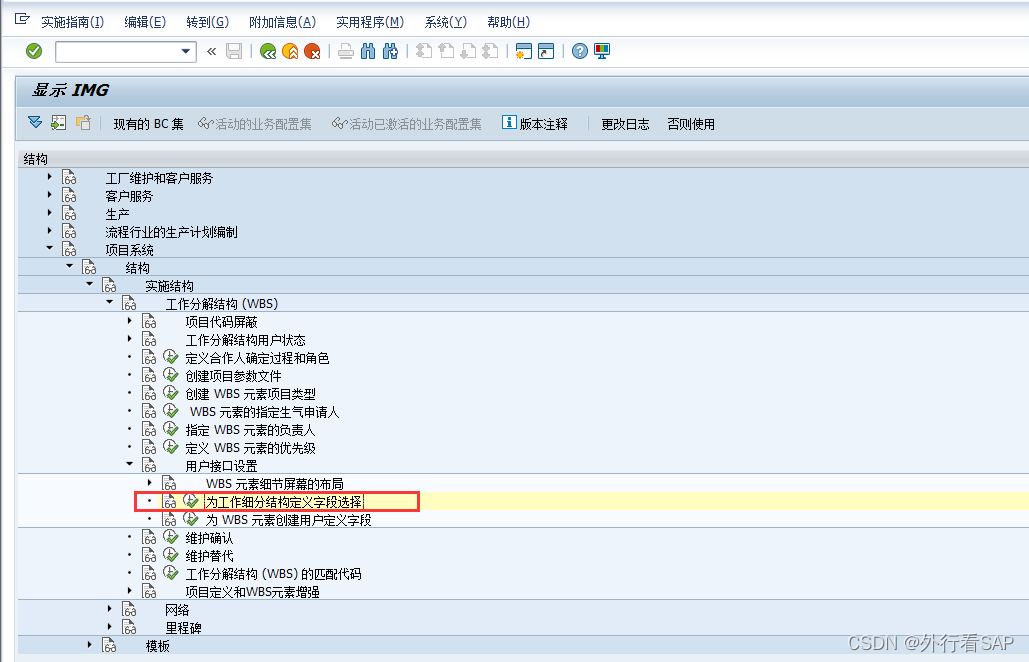Open the 实用程序(M) menu
The height and width of the screenshot is (662, 1029).
pos(370,22)
